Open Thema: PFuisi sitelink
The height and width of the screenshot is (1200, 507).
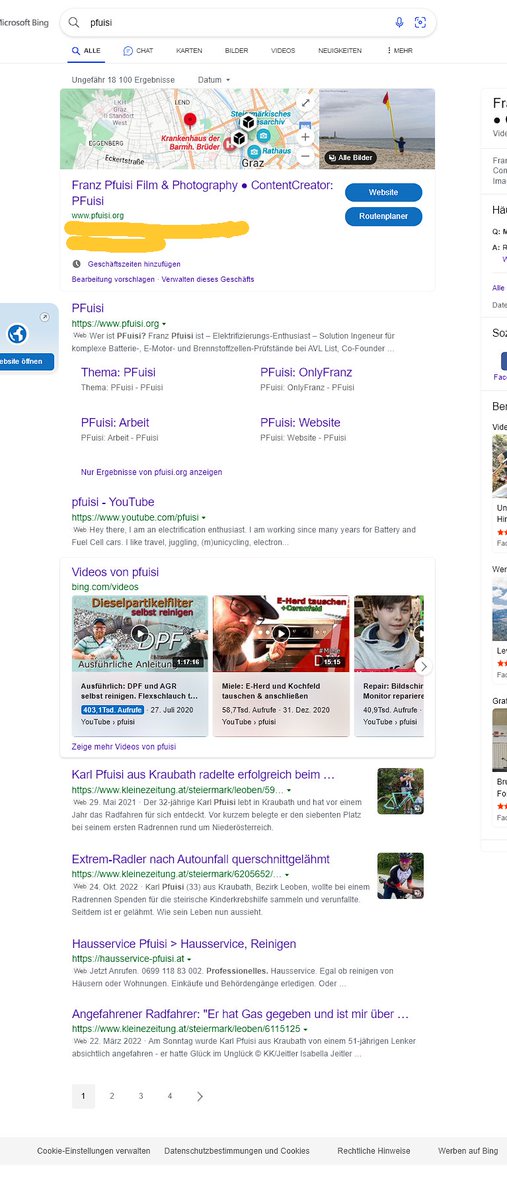pos(118,372)
